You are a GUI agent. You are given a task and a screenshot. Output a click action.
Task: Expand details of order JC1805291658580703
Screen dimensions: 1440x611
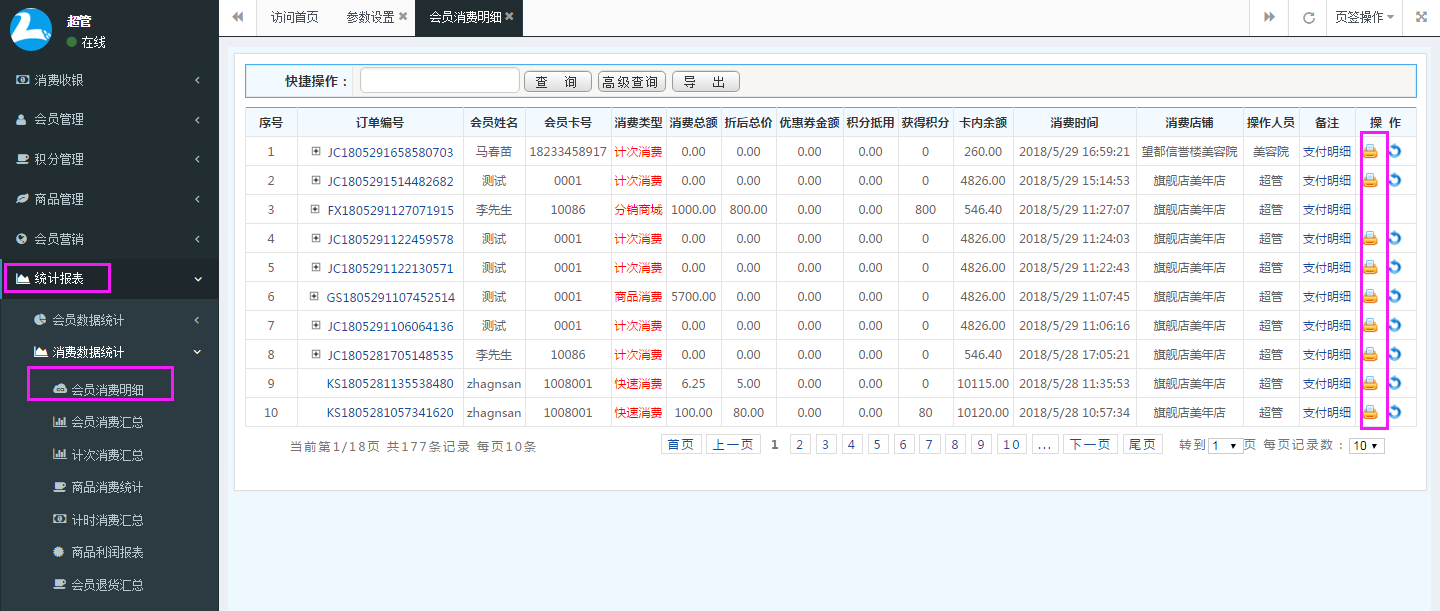(x=316, y=152)
